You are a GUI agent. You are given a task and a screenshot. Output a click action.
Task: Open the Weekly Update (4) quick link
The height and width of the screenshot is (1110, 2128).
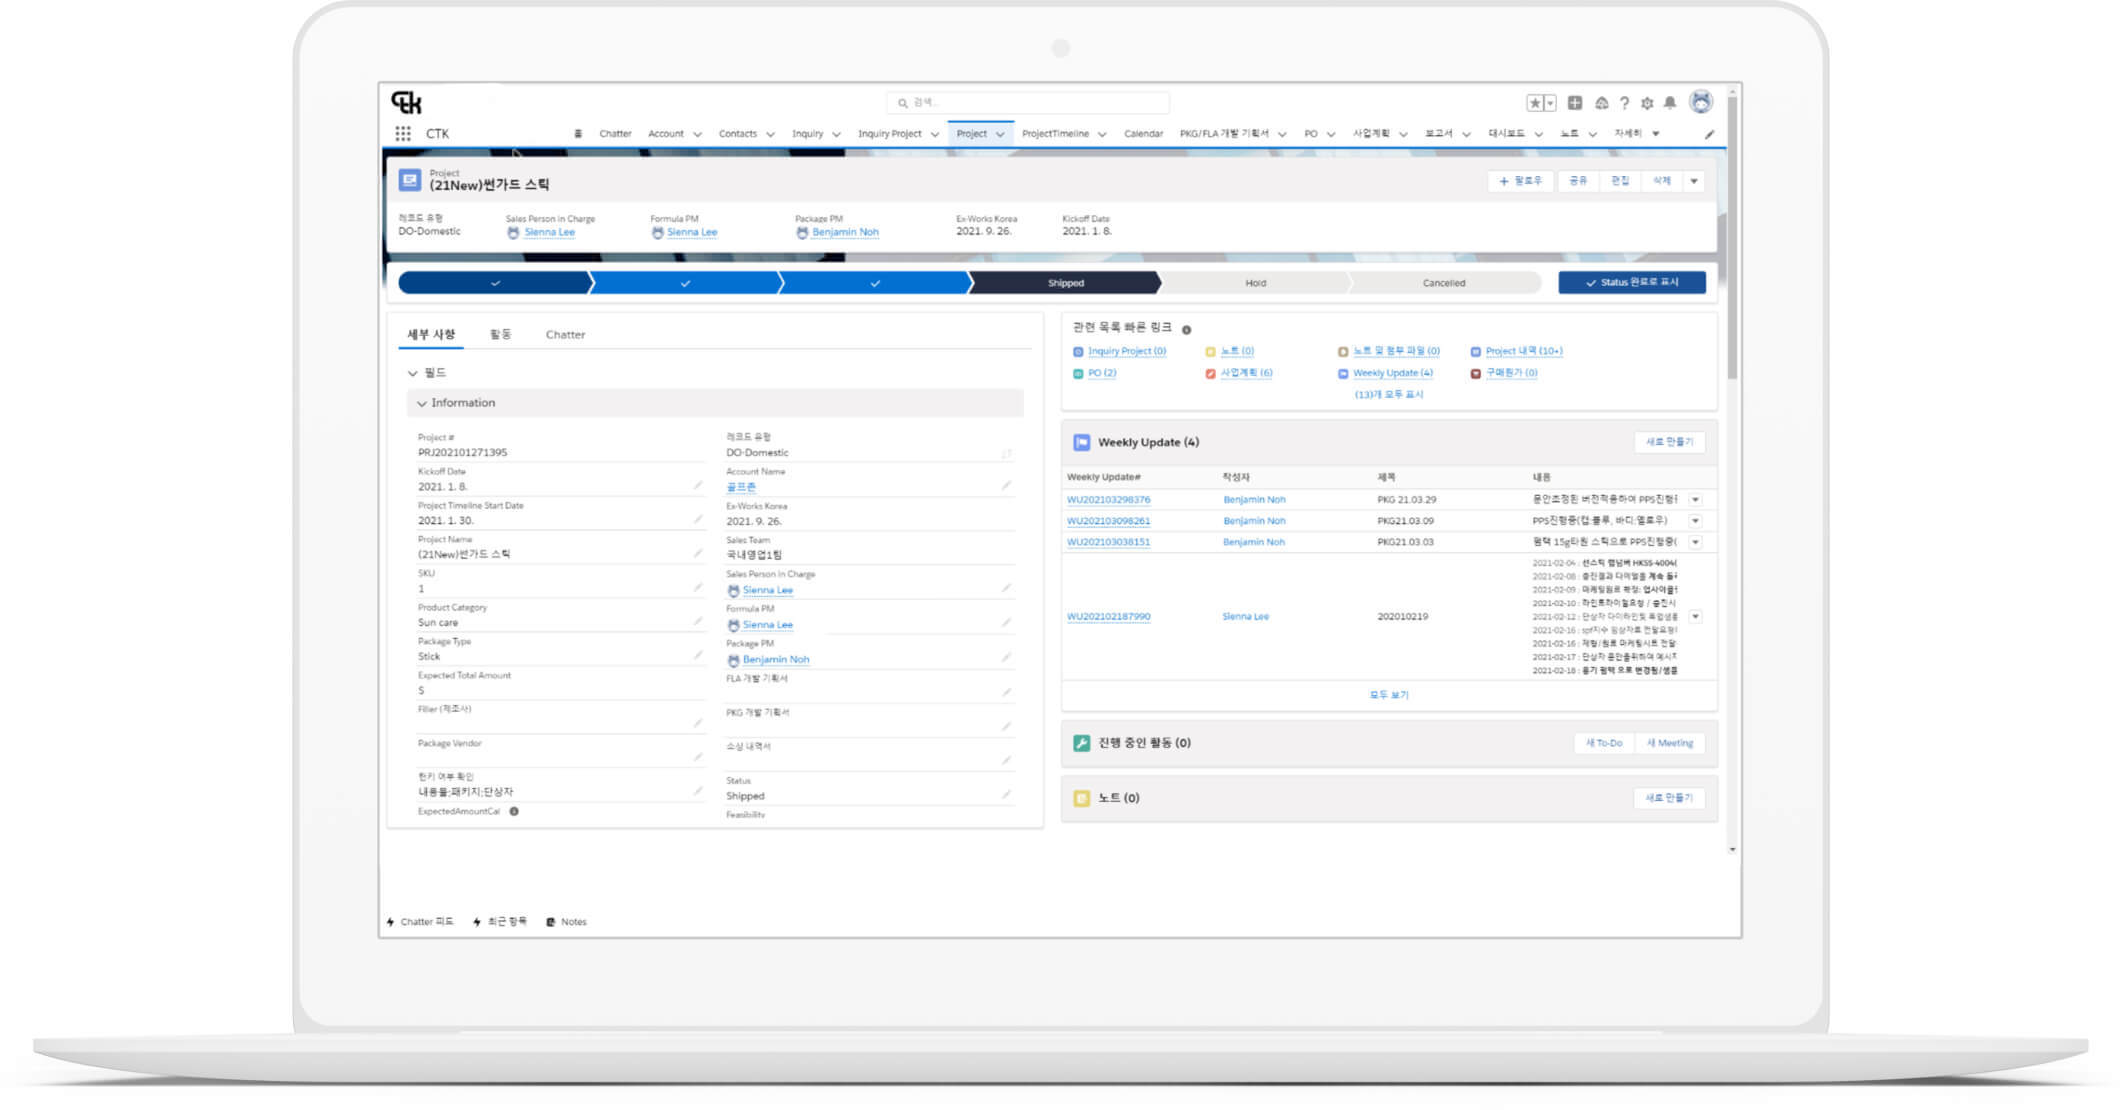(x=1392, y=373)
